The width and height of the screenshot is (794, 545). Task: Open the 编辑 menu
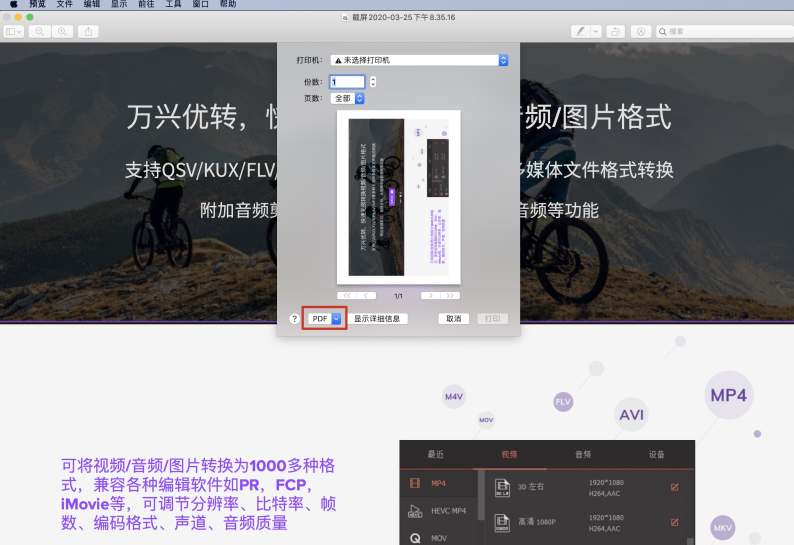pyautogui.click(x=92, y=4)
